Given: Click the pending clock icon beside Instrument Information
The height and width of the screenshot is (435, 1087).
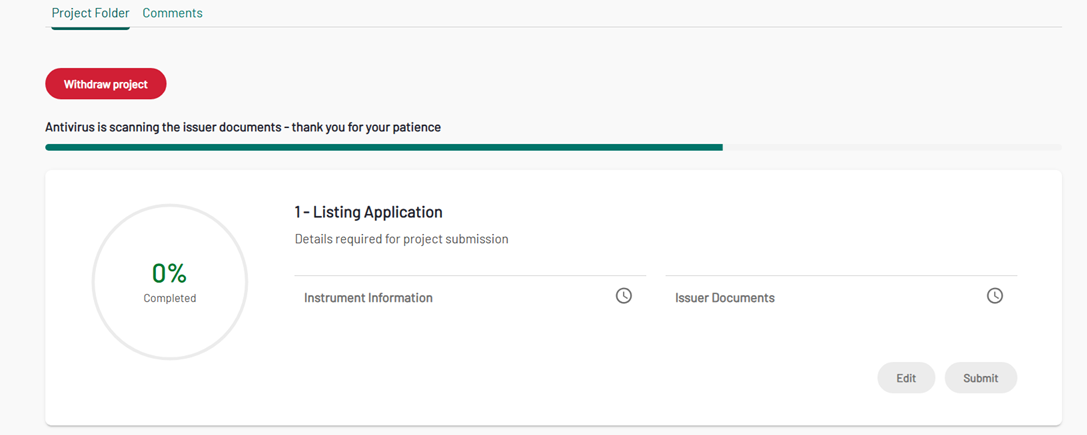Looking at the screenshot, I should click(624, 296).
